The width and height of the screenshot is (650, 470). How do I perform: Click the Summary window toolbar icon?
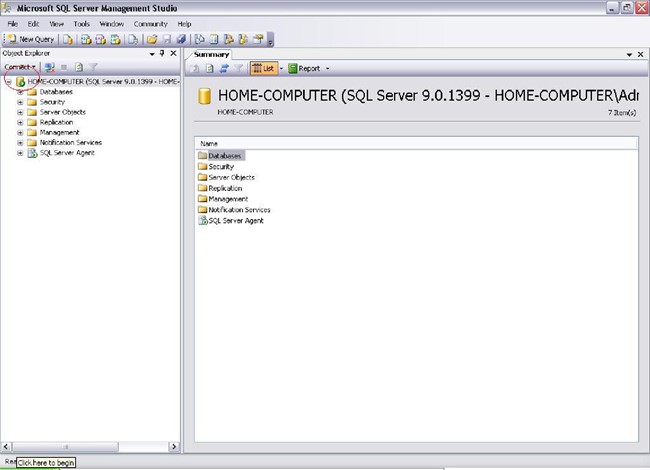214,39
